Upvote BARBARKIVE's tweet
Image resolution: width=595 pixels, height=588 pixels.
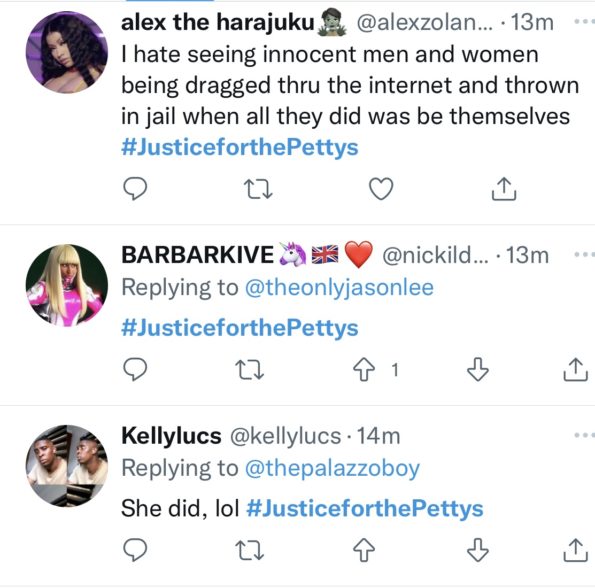click(x=364, y=369)
